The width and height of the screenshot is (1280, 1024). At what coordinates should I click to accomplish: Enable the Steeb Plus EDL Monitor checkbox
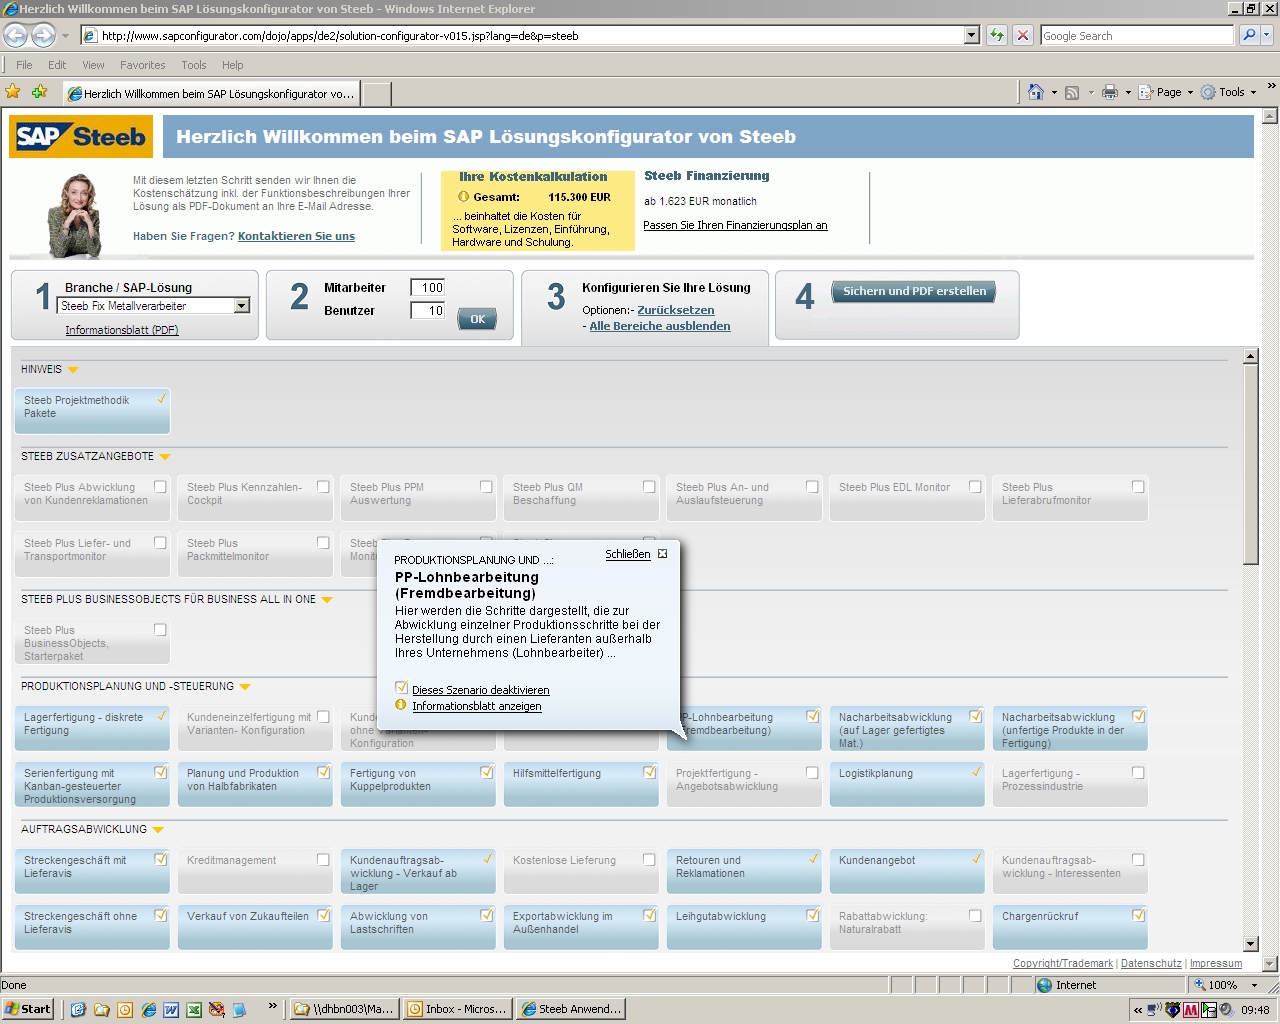point(974,487)
